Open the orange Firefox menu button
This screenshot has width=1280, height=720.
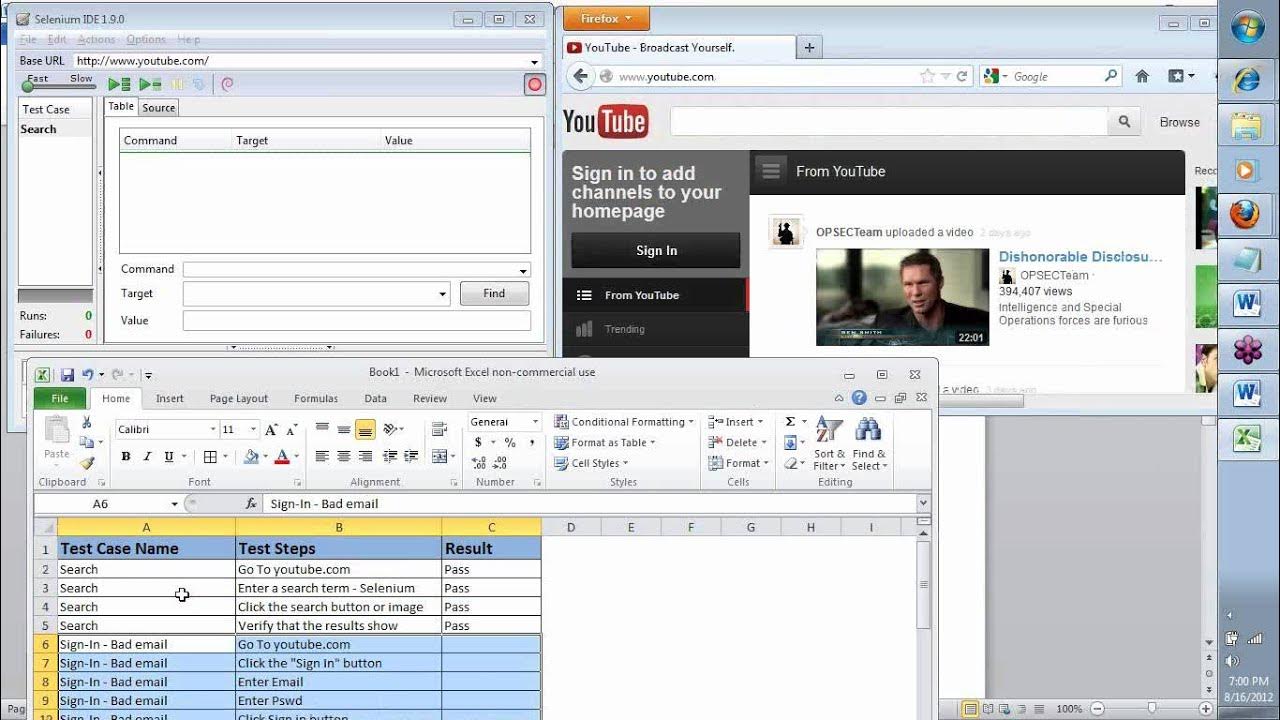607,18
